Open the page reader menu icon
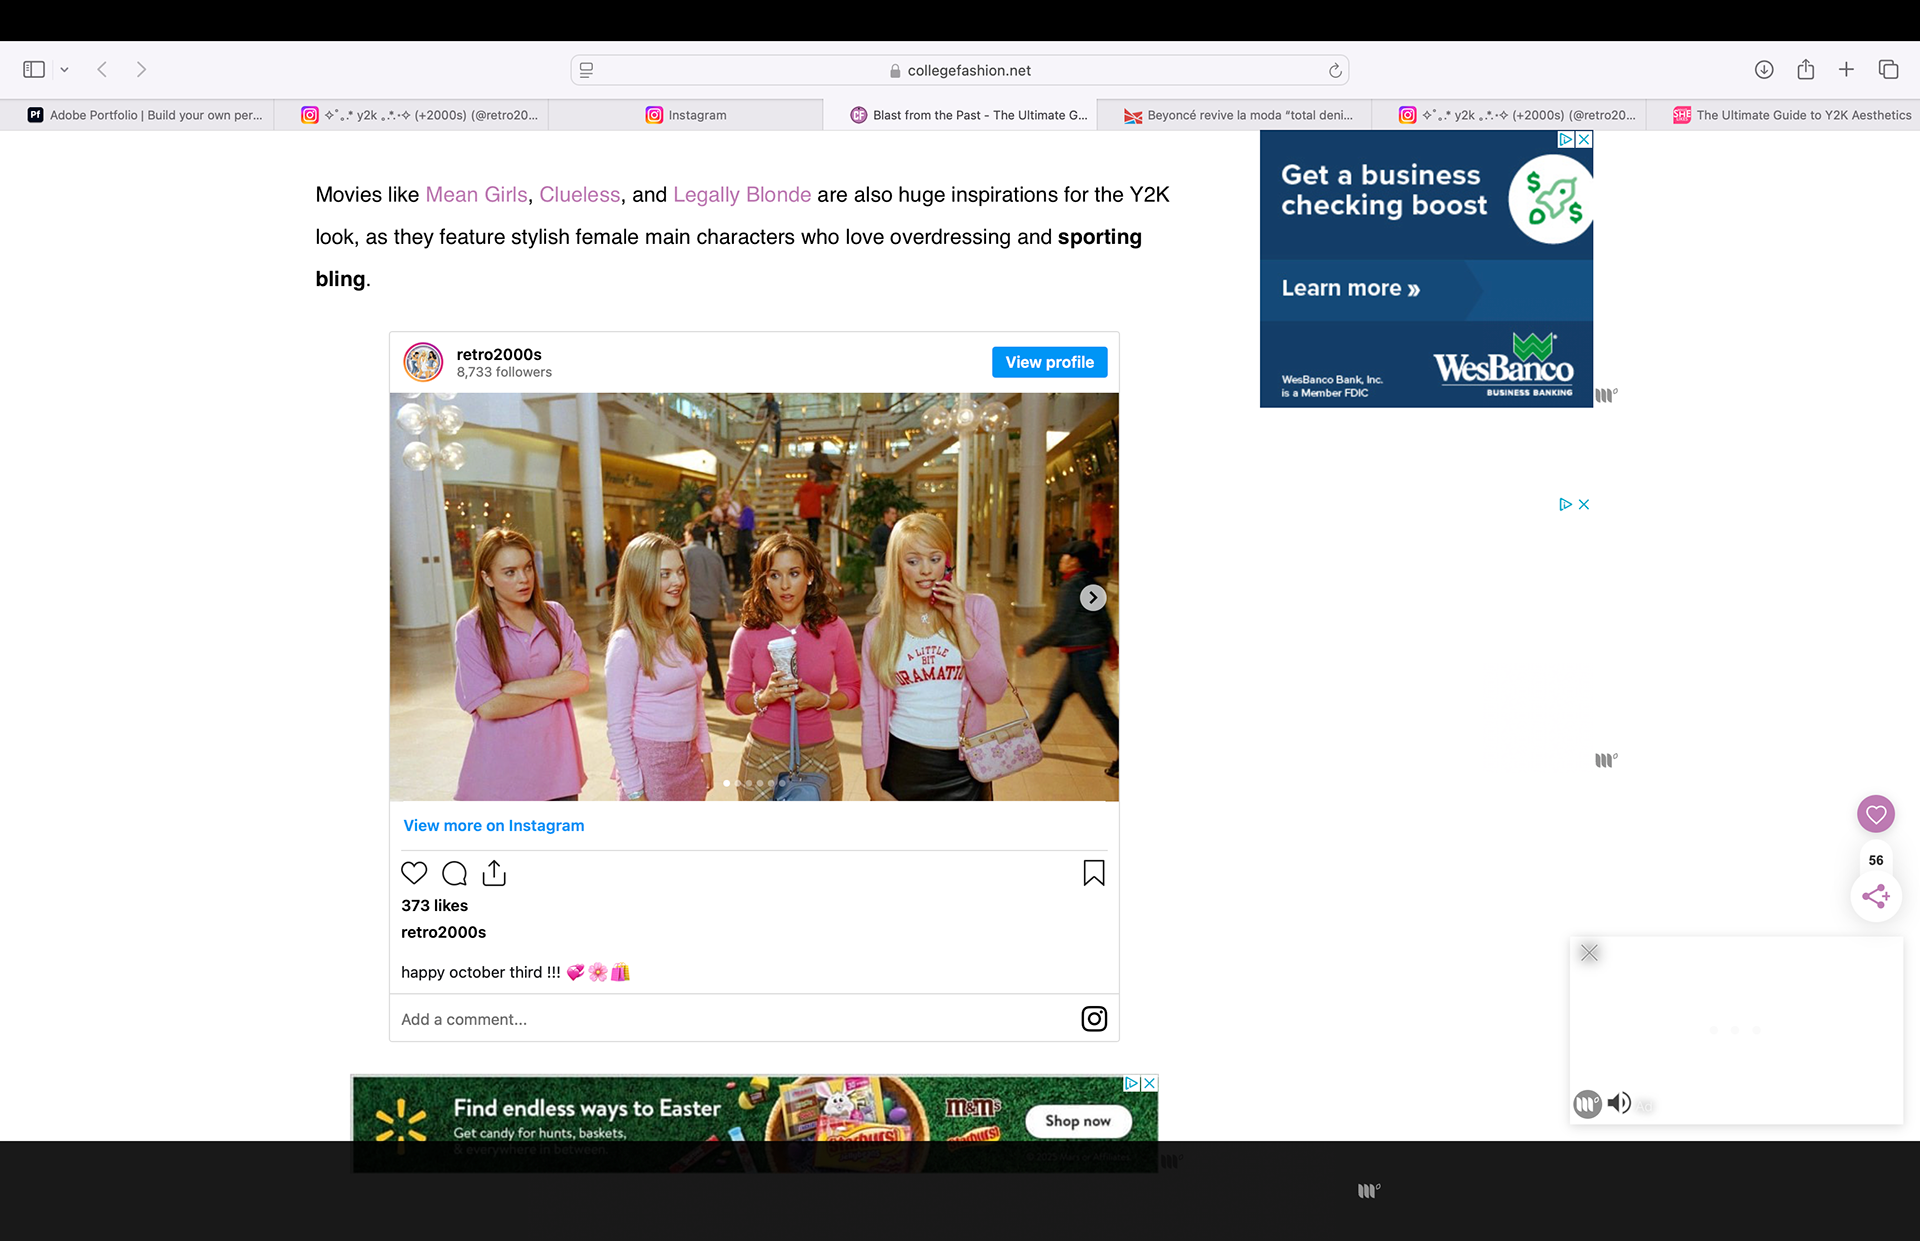The image size is (1920, 1241). pos(587,70)
